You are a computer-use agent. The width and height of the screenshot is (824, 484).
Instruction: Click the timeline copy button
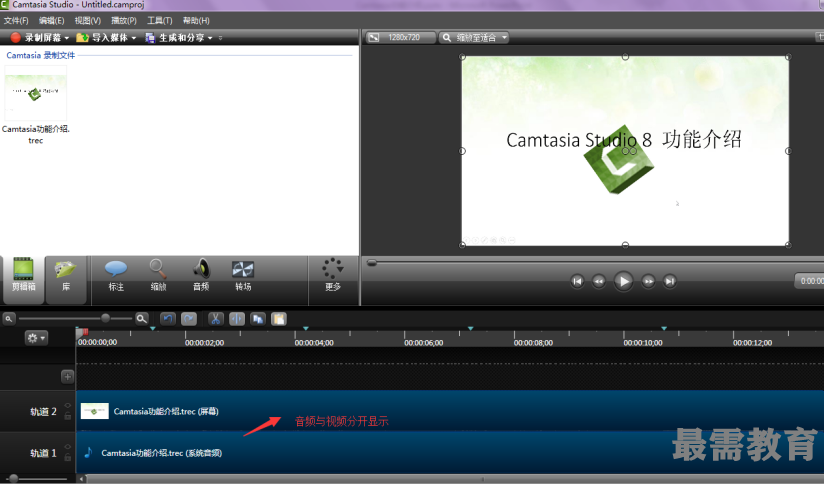pos(258,319)
